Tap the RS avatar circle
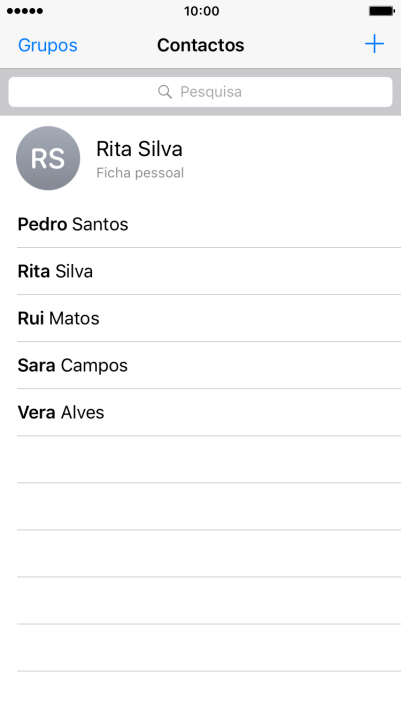The image size is (401, 713). 48,158
